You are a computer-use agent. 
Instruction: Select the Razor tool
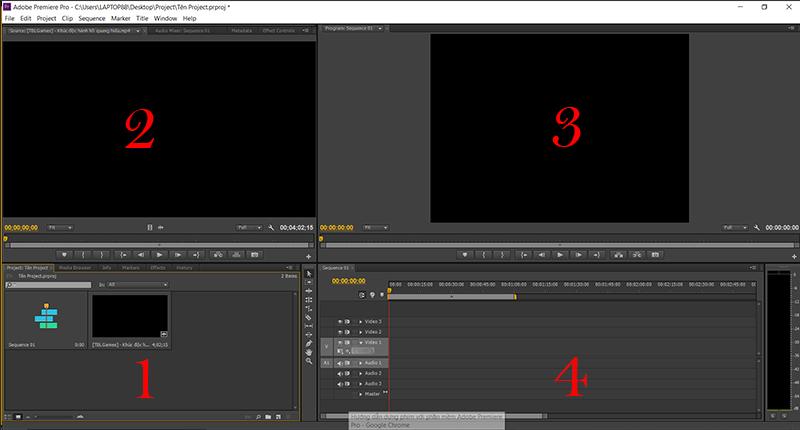pyautogui.click(x=309, y=317)
